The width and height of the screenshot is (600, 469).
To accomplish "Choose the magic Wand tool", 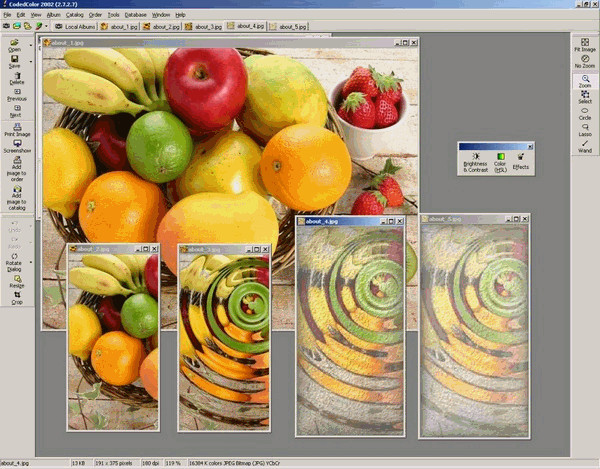I will (585, 147).
